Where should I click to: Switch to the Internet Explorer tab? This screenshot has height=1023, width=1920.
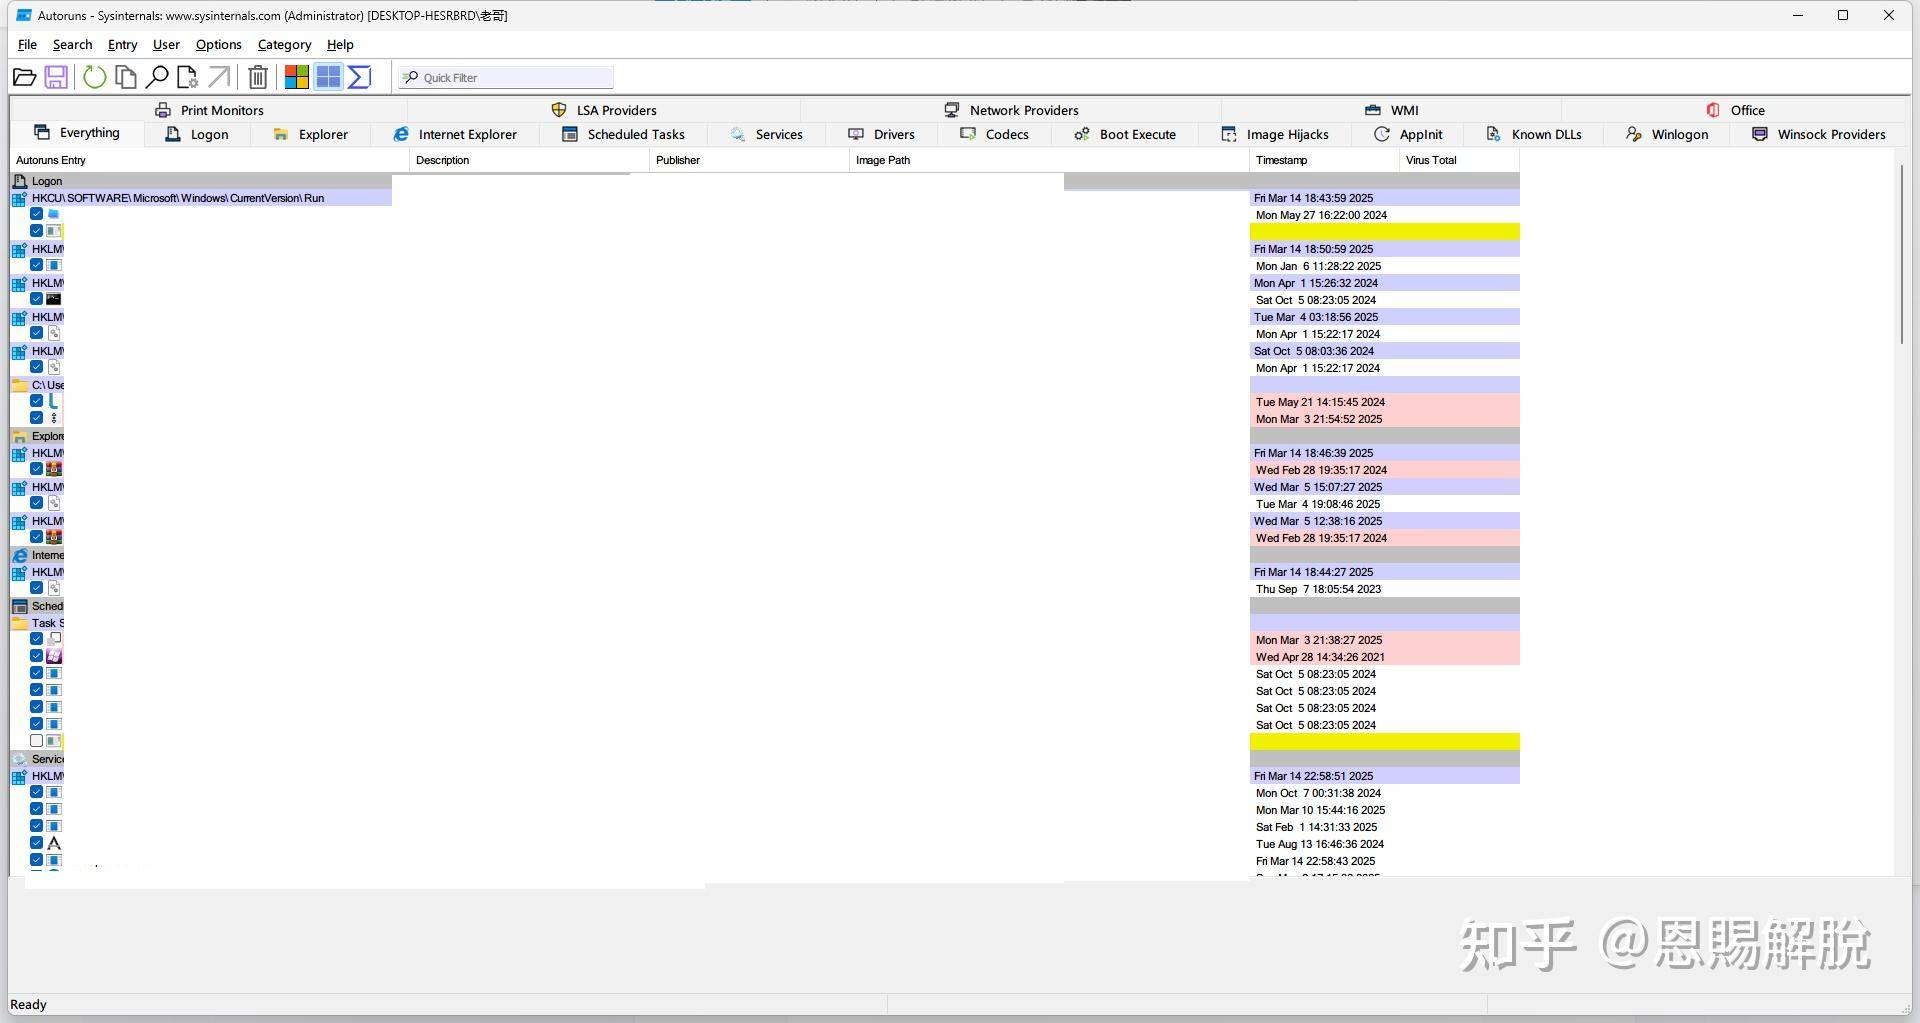[x=455, y=134]
